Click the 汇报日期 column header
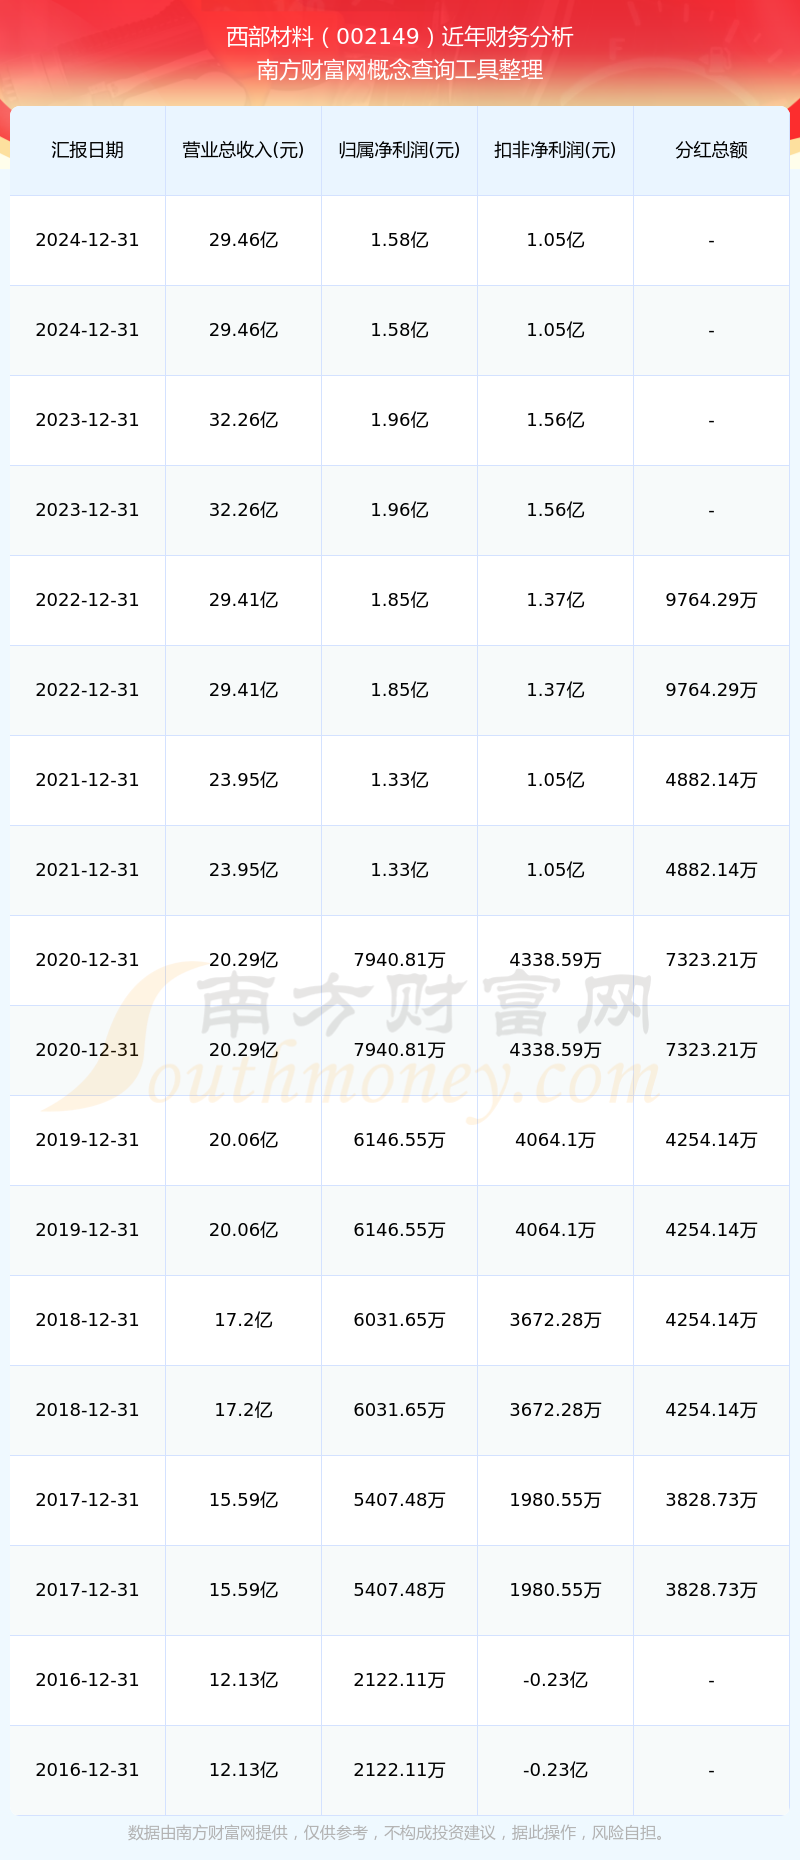The height and width of the screenshot is (1860, 800). pos(87,150)
